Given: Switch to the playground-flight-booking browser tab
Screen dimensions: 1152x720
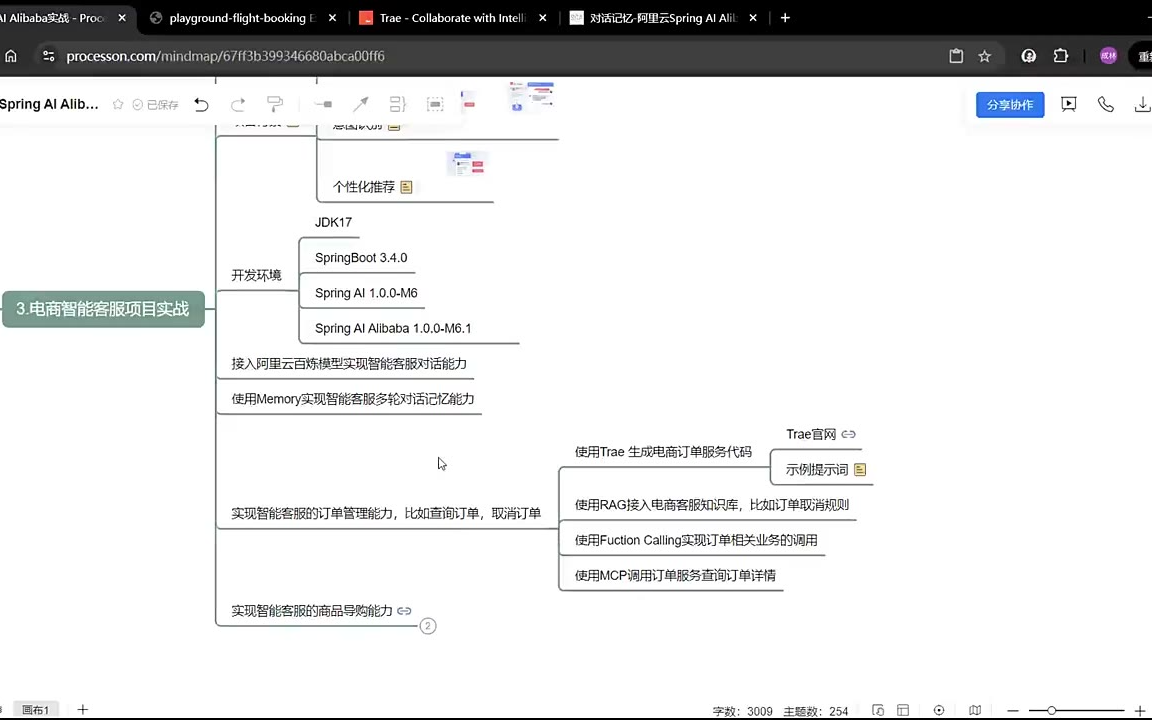Looking at the screenshot, I should point(241,18).
